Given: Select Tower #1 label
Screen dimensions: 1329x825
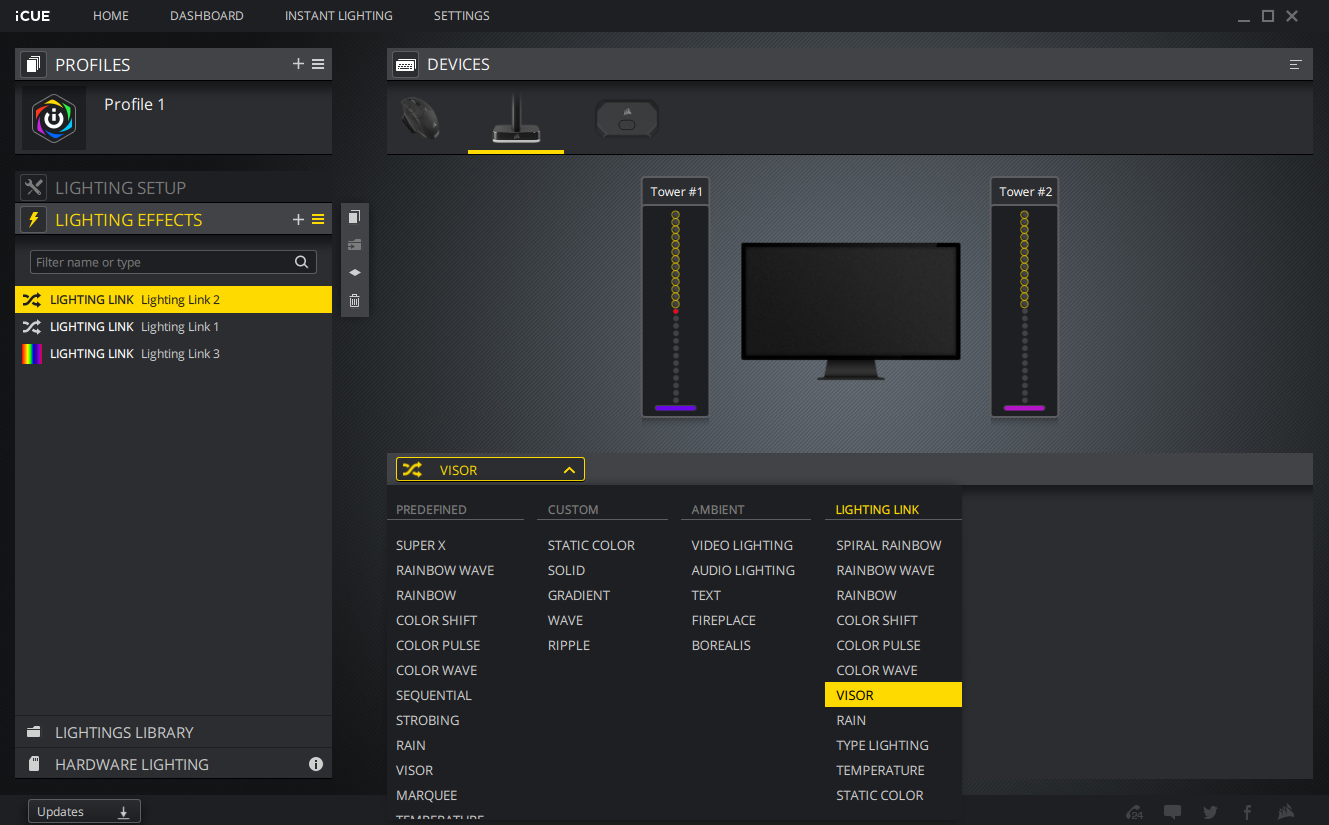Looking at the screenshot, I should pyautogui.click(x=676, y=191).
